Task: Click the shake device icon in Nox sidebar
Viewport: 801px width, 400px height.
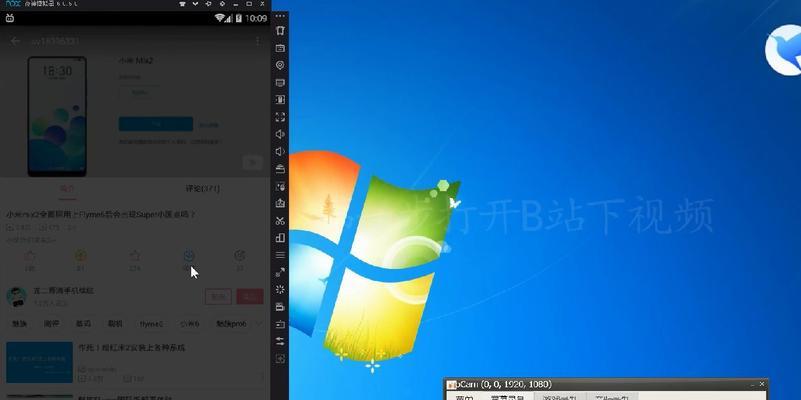Action: [280, 31]
